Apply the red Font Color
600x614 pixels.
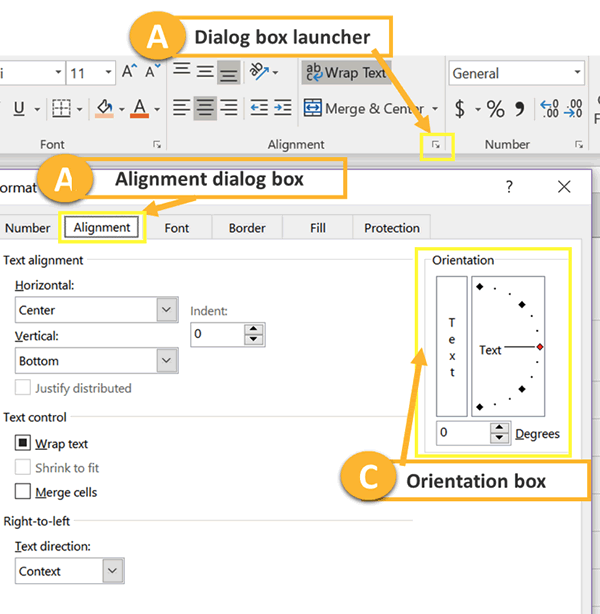point(140,108)
